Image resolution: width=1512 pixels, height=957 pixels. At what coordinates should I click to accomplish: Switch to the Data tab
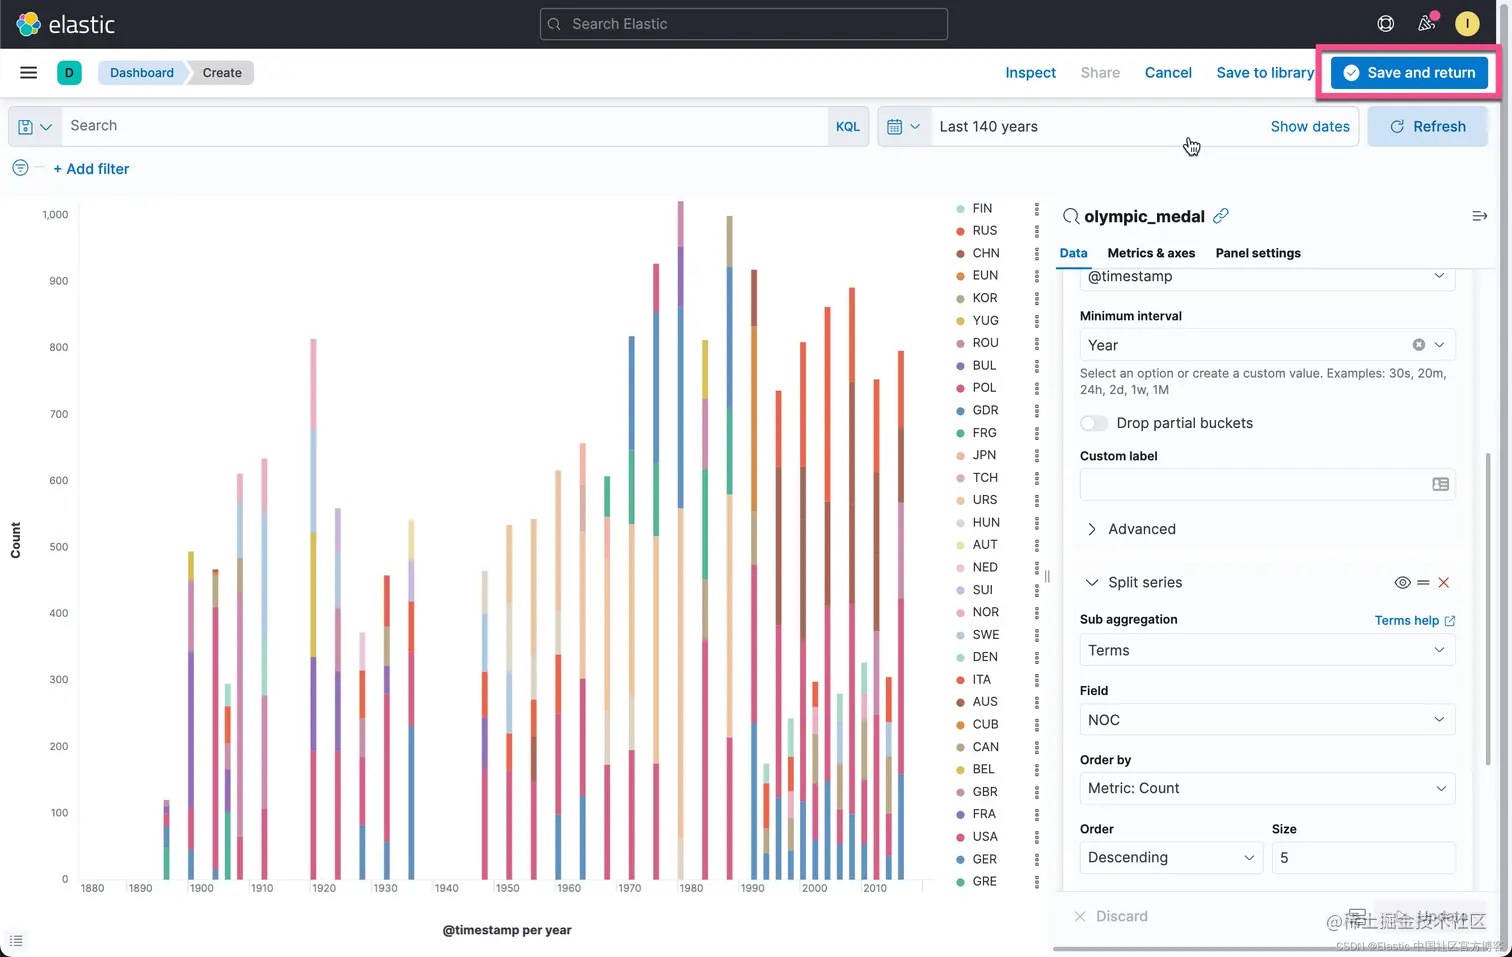(x=1073, y=253)
